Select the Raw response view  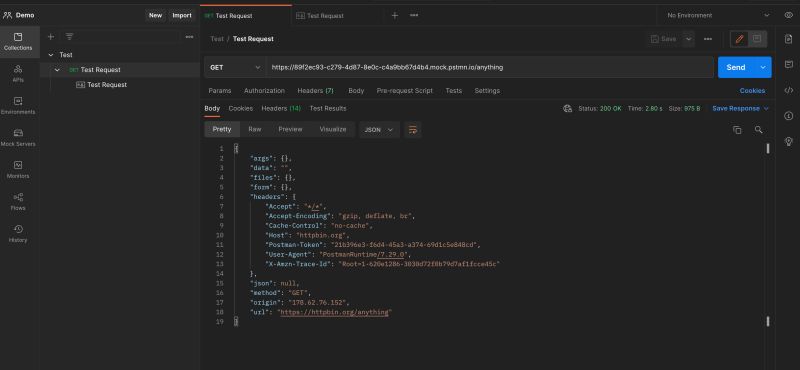click(255, 130)
